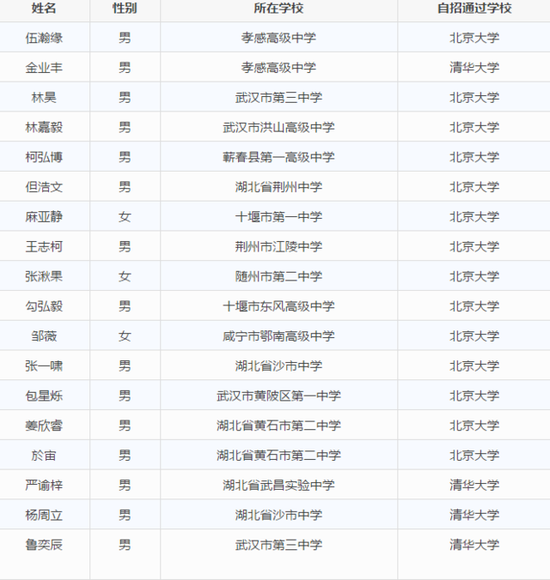
Task: Click 湖北省沙市中学 in 张一啸's row
Action: (x=279, y=366)
